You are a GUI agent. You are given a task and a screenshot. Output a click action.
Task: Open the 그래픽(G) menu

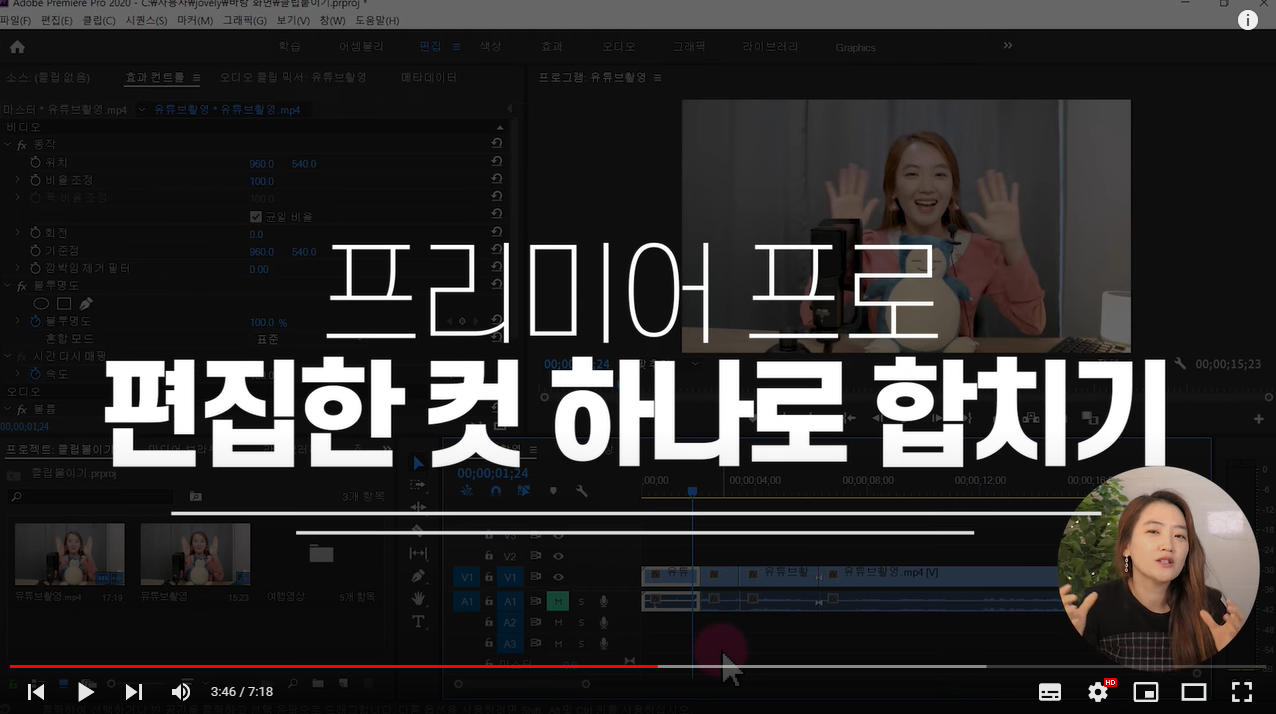coord(245,20)
